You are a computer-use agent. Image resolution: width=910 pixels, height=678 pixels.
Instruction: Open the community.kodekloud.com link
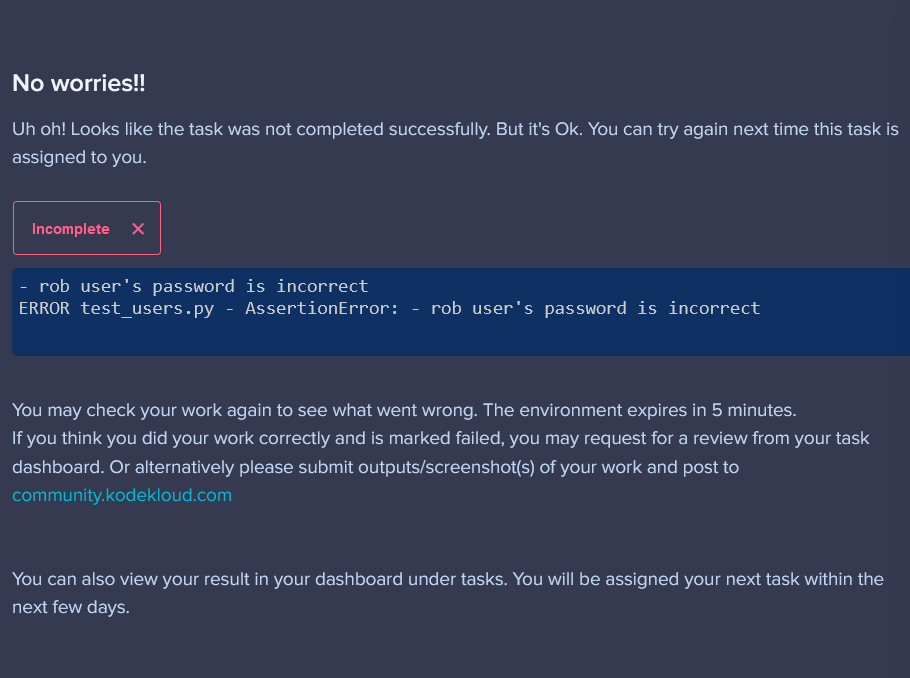click(x=122, y=495)
